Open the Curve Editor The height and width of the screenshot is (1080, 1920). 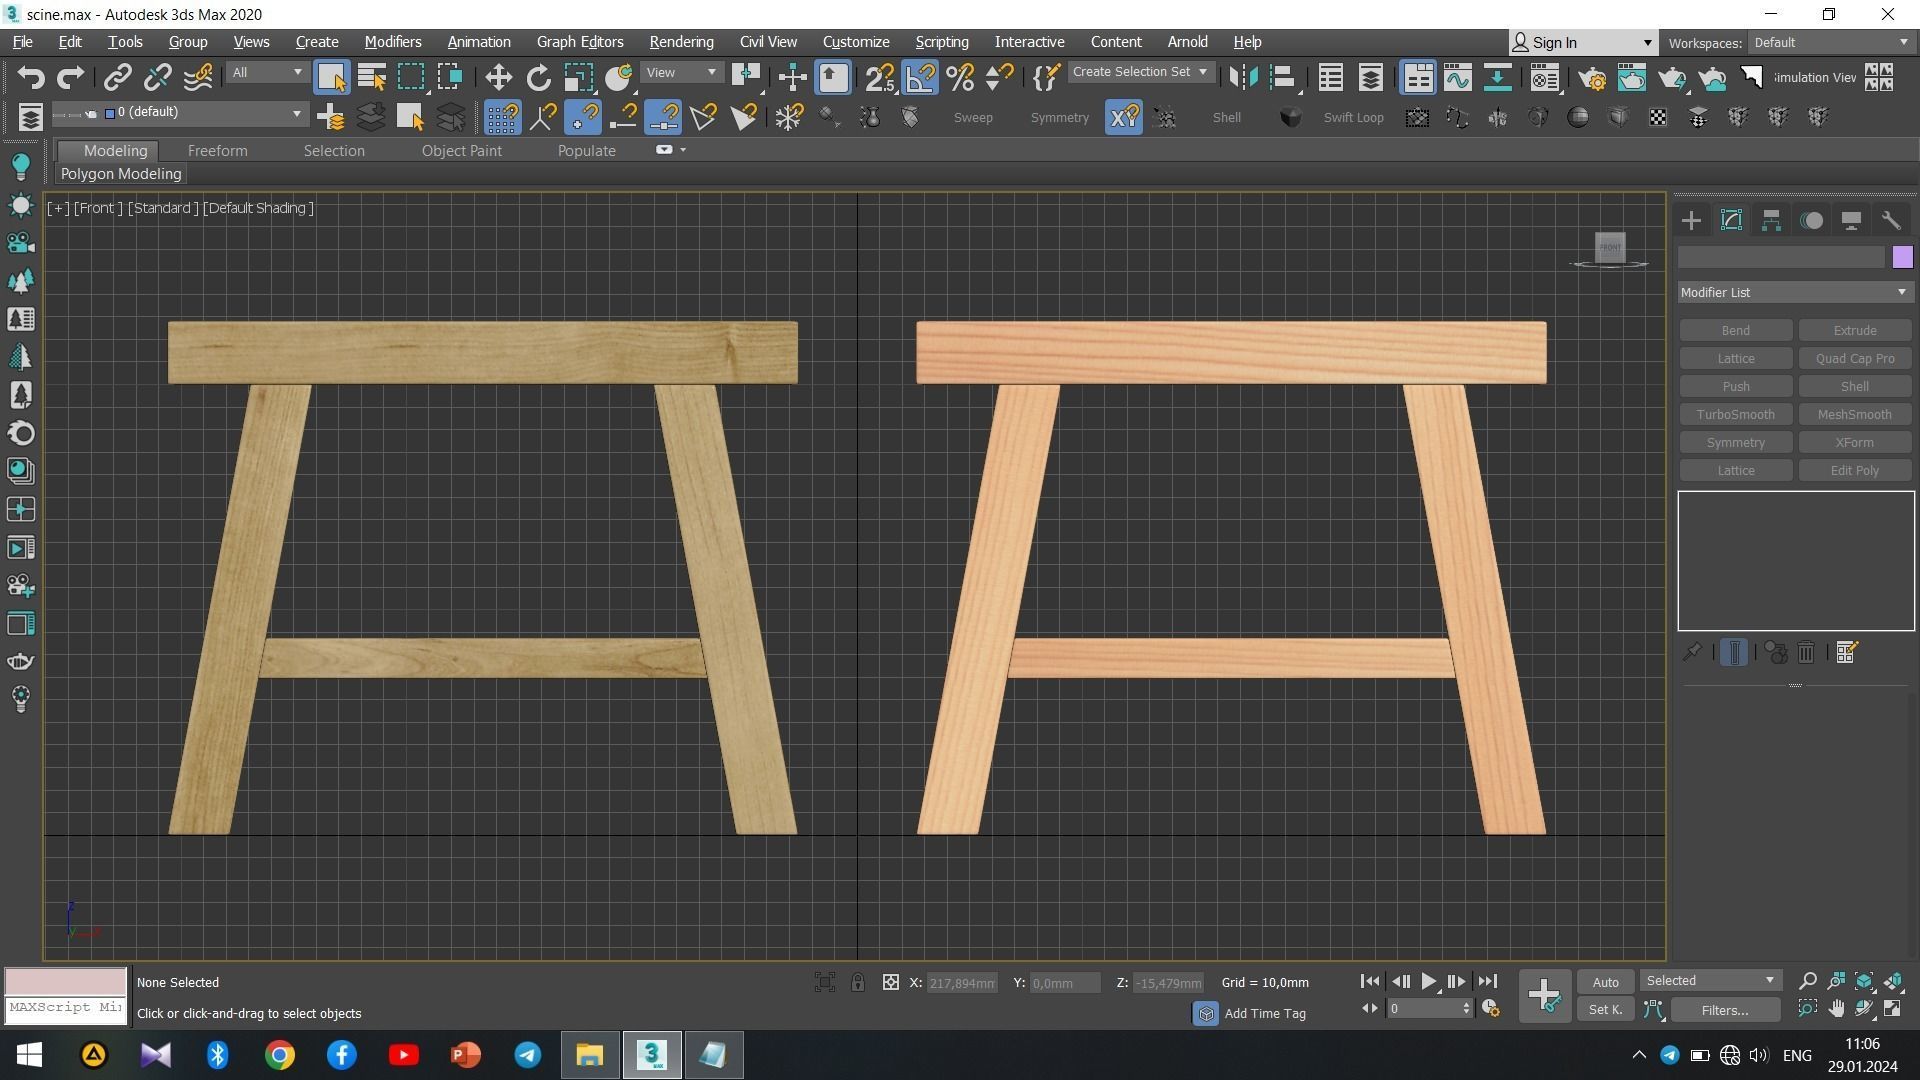tap(1457, 77)
